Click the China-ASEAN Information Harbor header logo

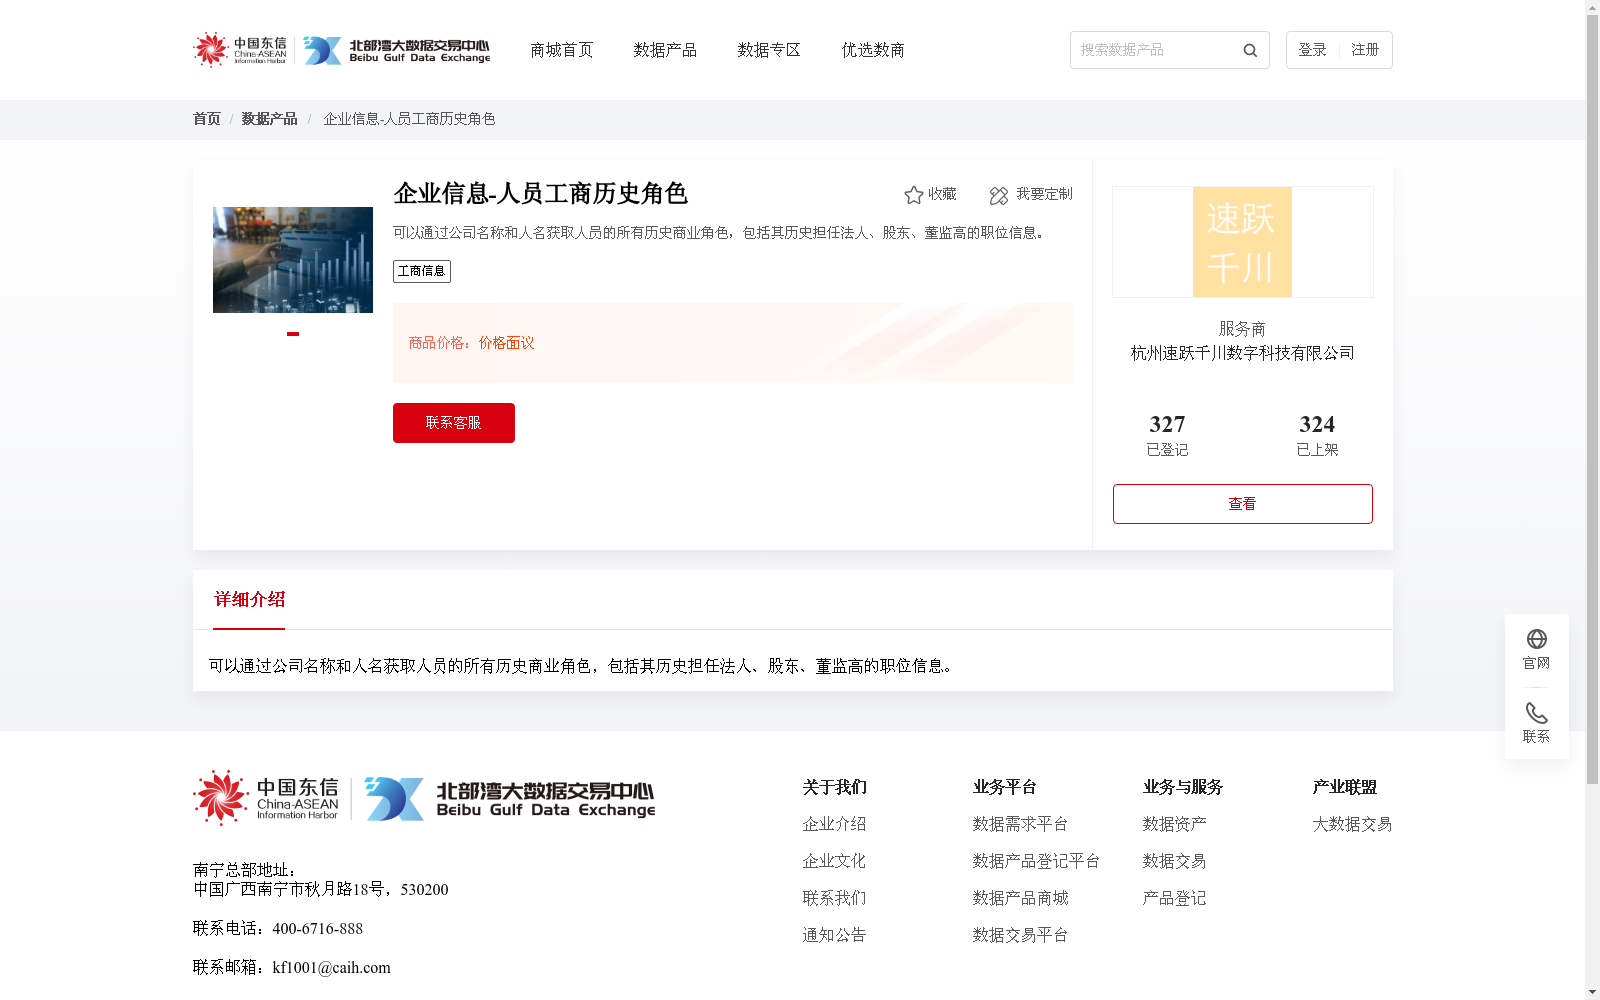[240, 49]
